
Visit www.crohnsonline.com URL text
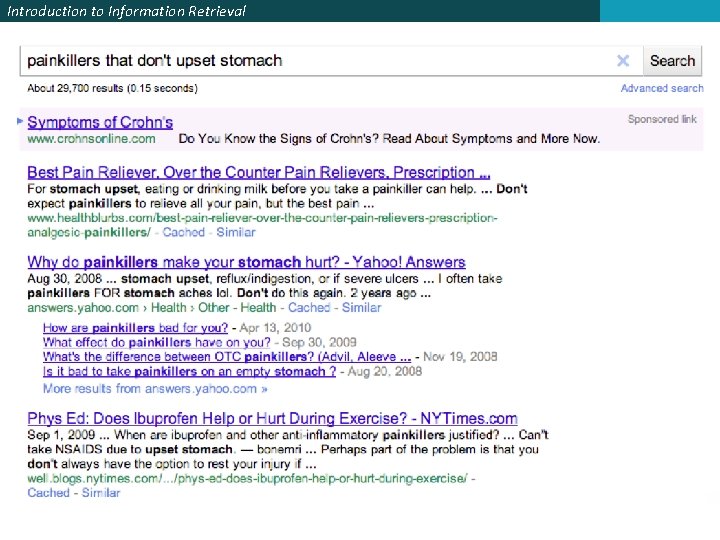[91, 139]
